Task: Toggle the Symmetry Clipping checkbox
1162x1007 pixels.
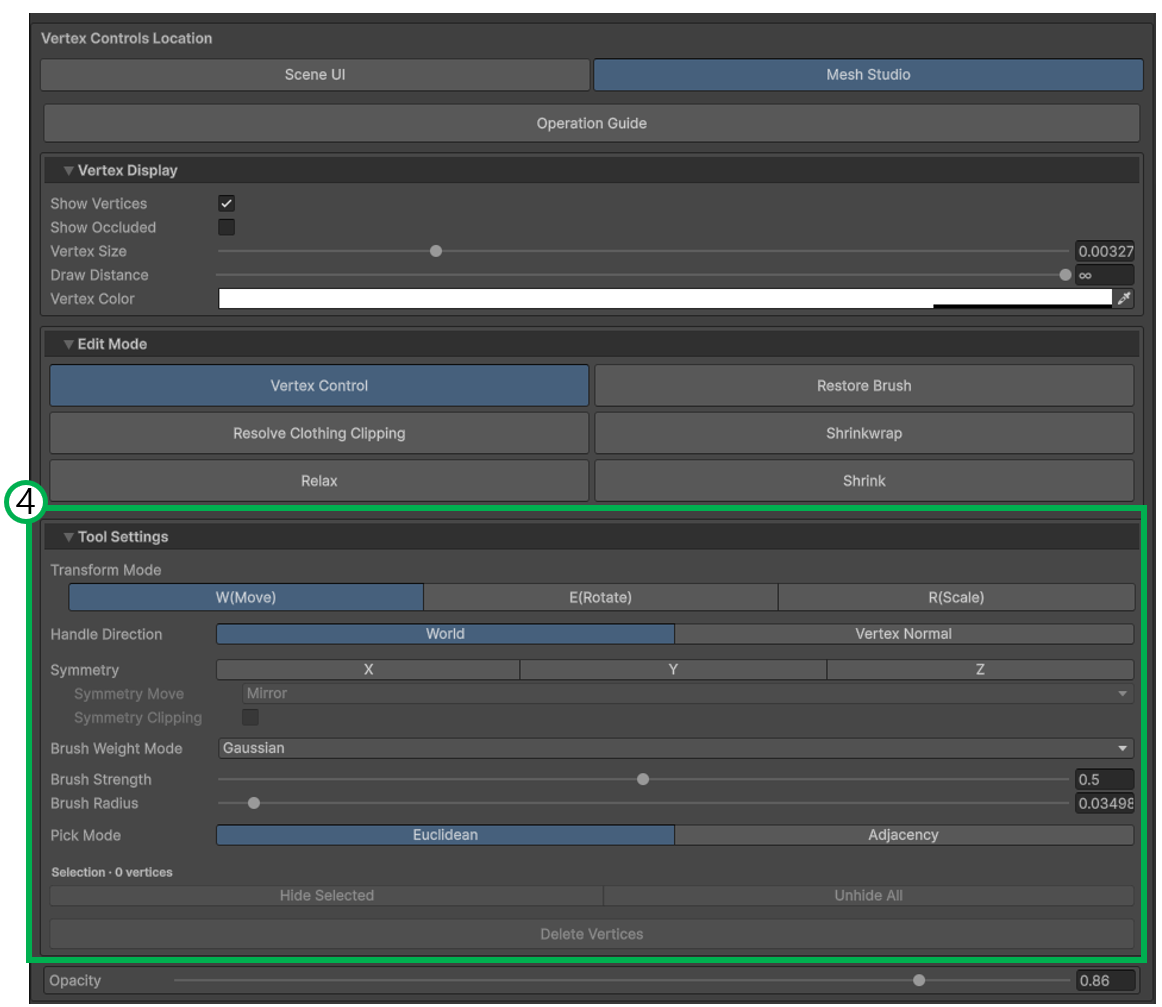Action: 250,717
